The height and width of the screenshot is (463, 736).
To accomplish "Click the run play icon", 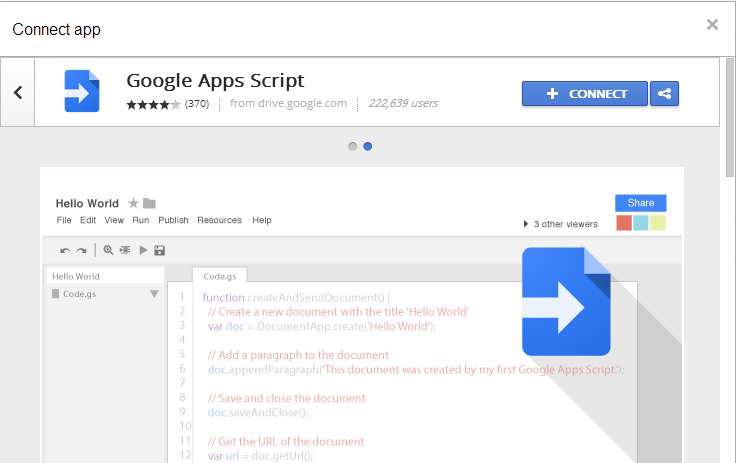I will pos(143,250).
